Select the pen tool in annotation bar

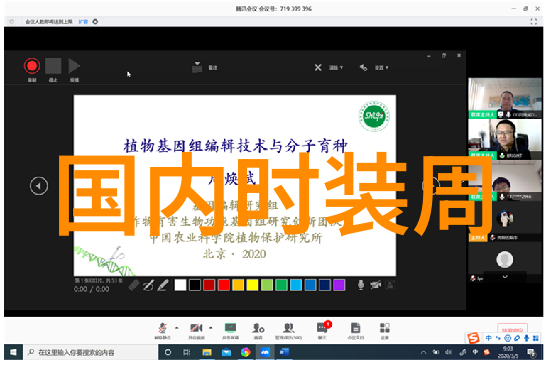[148, 286]
